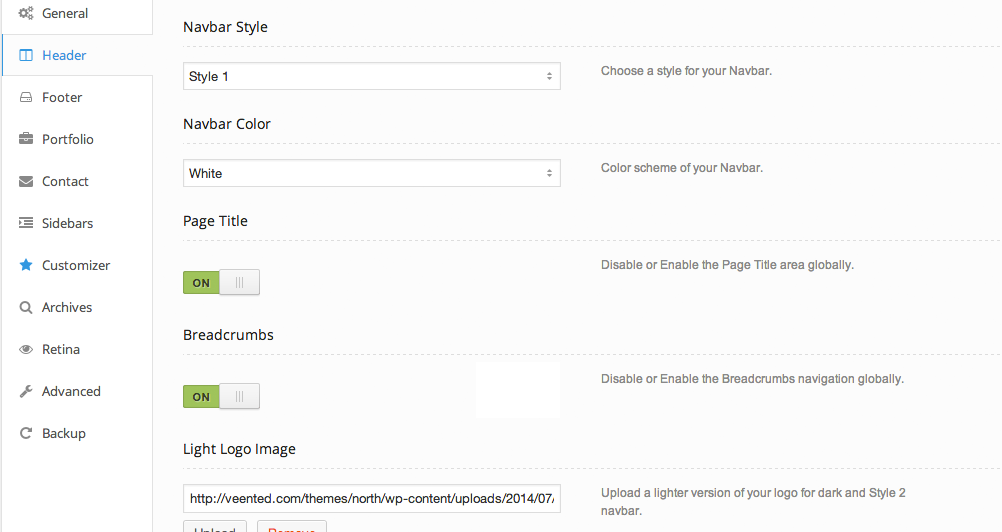
Task: Open the Navbar Style dropdown
Action: coord(371,76)
